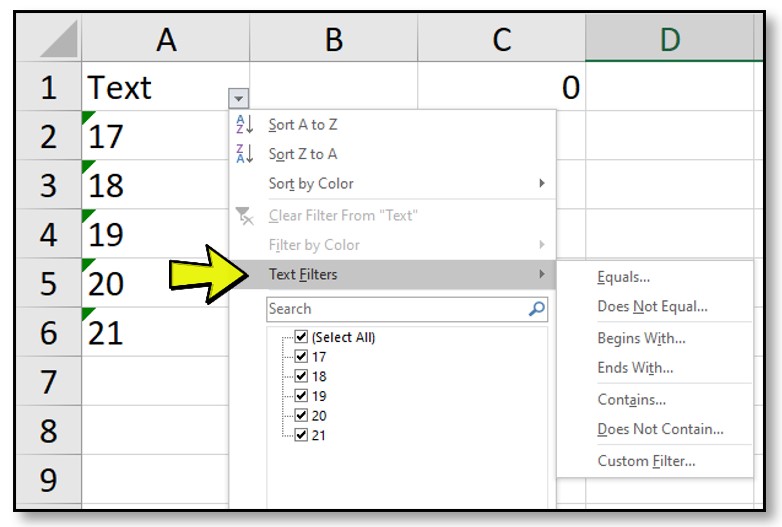Screen dimensions: 782x527
Task: Choose Equals... from Text Filters submenu
Action: tap(623, 277)
